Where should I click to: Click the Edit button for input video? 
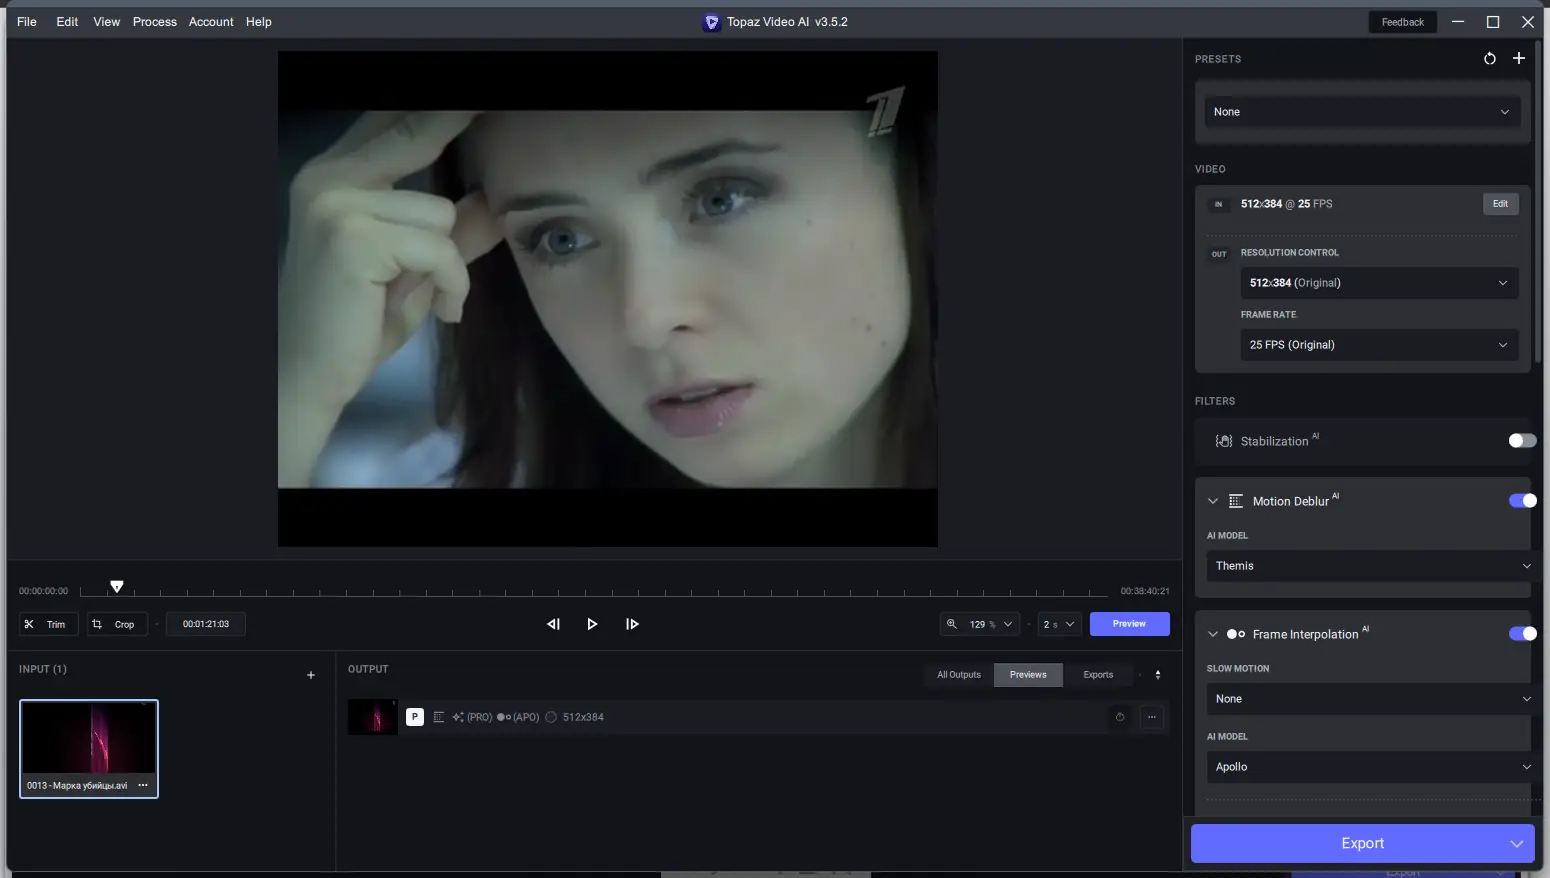point(1500,204)
